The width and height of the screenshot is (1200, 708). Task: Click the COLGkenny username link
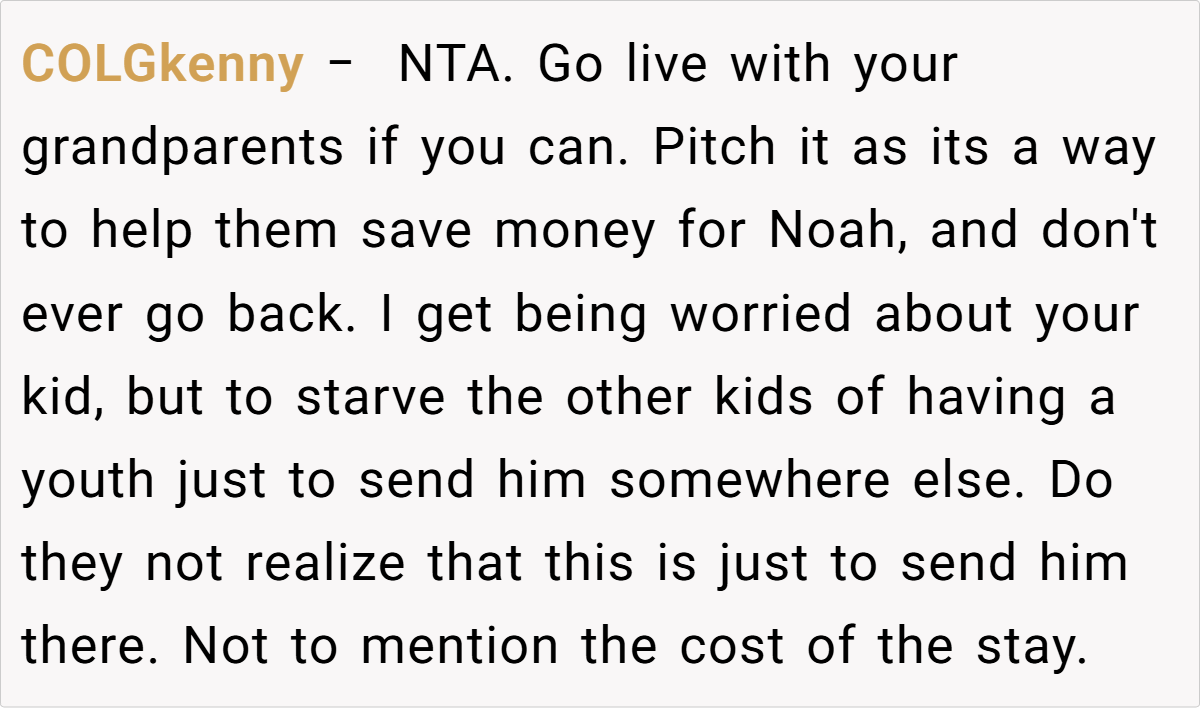pos(163,66)
